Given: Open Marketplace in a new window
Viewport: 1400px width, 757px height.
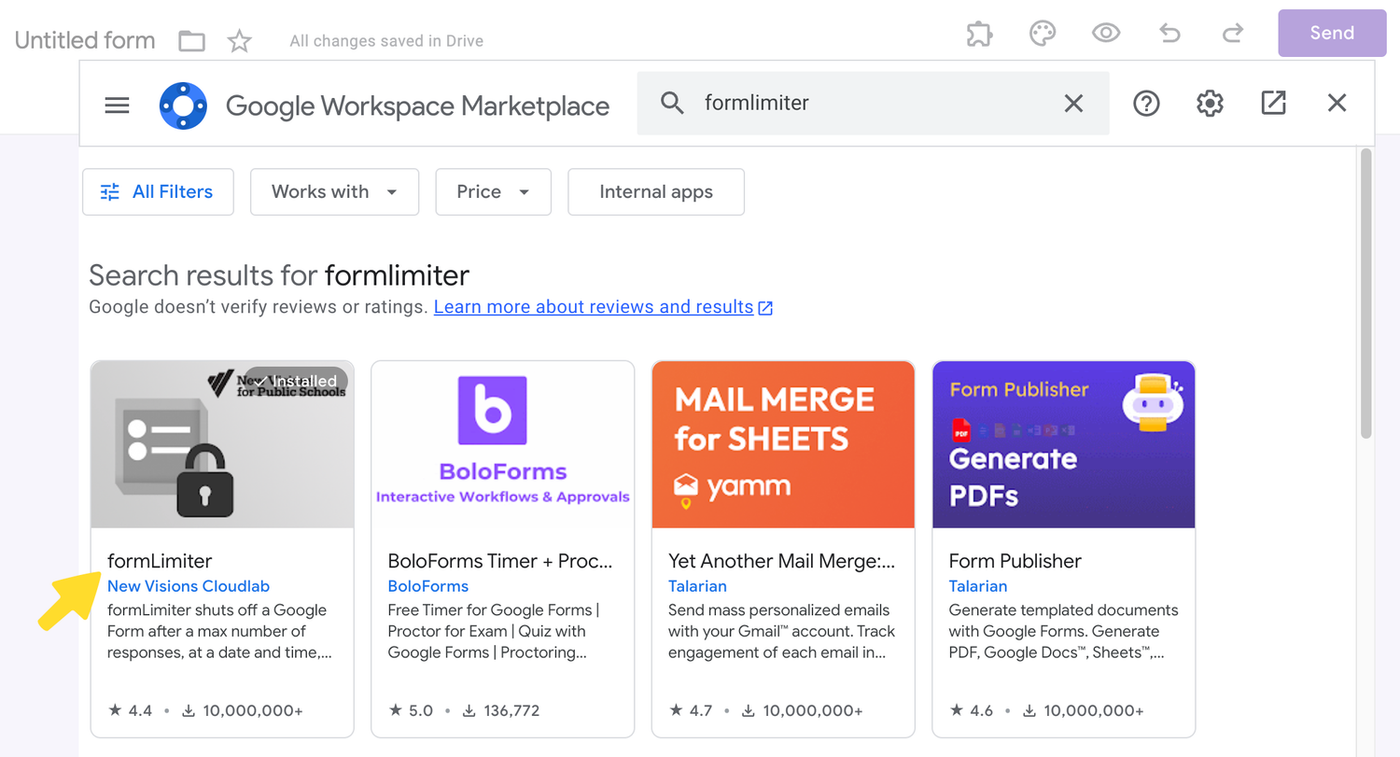Looking at the screenshot, I should pyautogui.click(x=1273, y=103).
